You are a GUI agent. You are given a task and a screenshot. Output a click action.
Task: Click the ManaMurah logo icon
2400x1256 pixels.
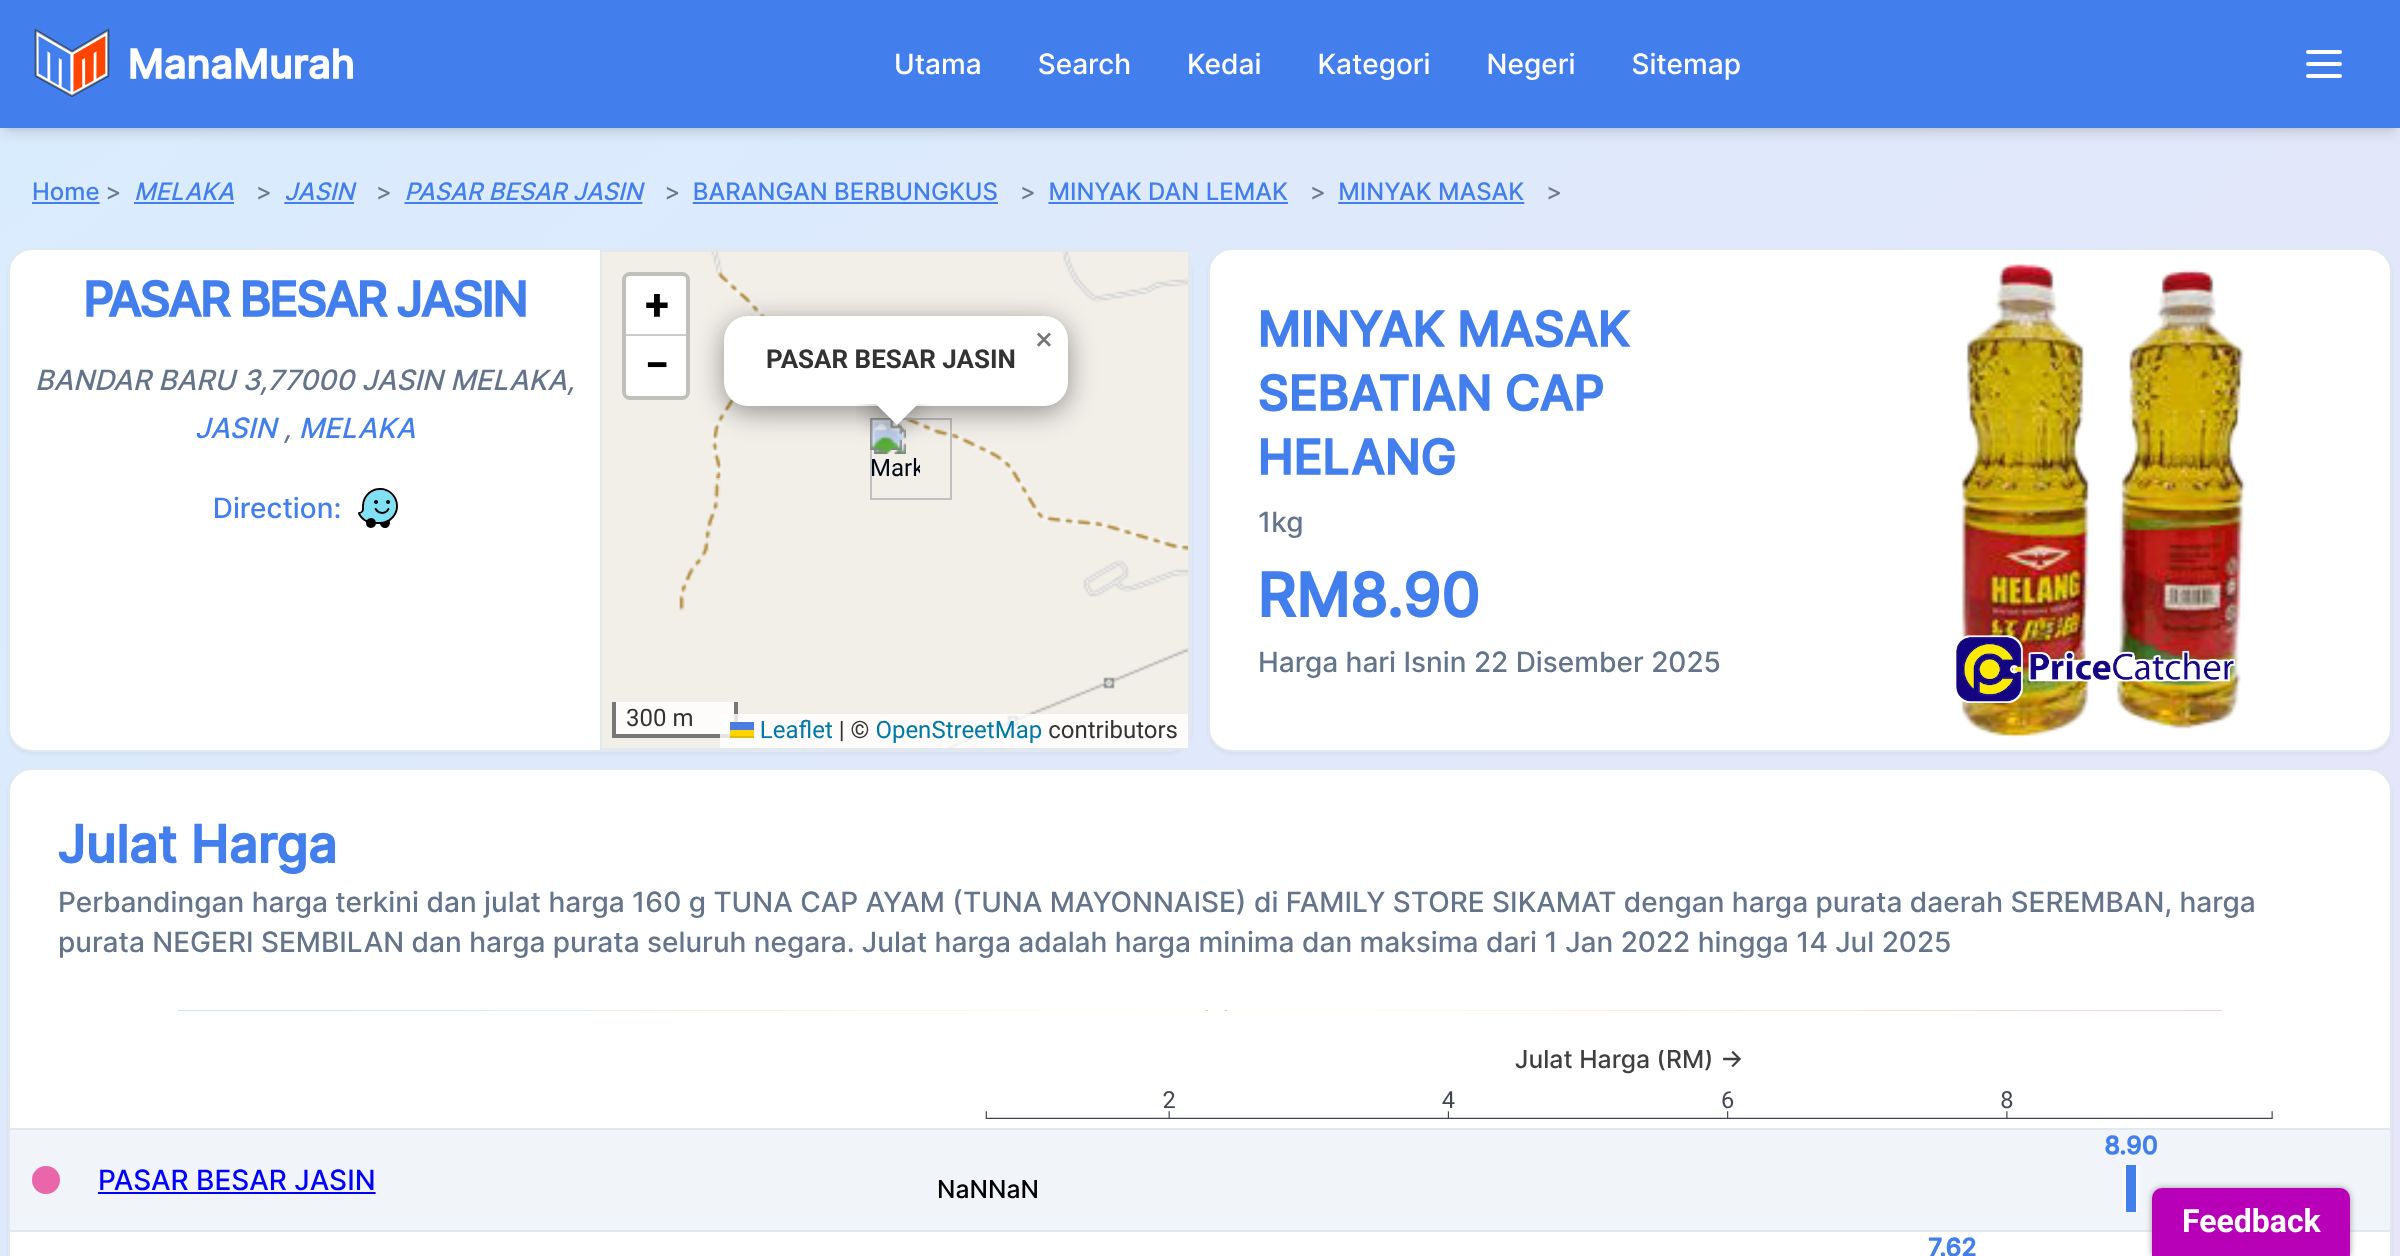point(71,63)
